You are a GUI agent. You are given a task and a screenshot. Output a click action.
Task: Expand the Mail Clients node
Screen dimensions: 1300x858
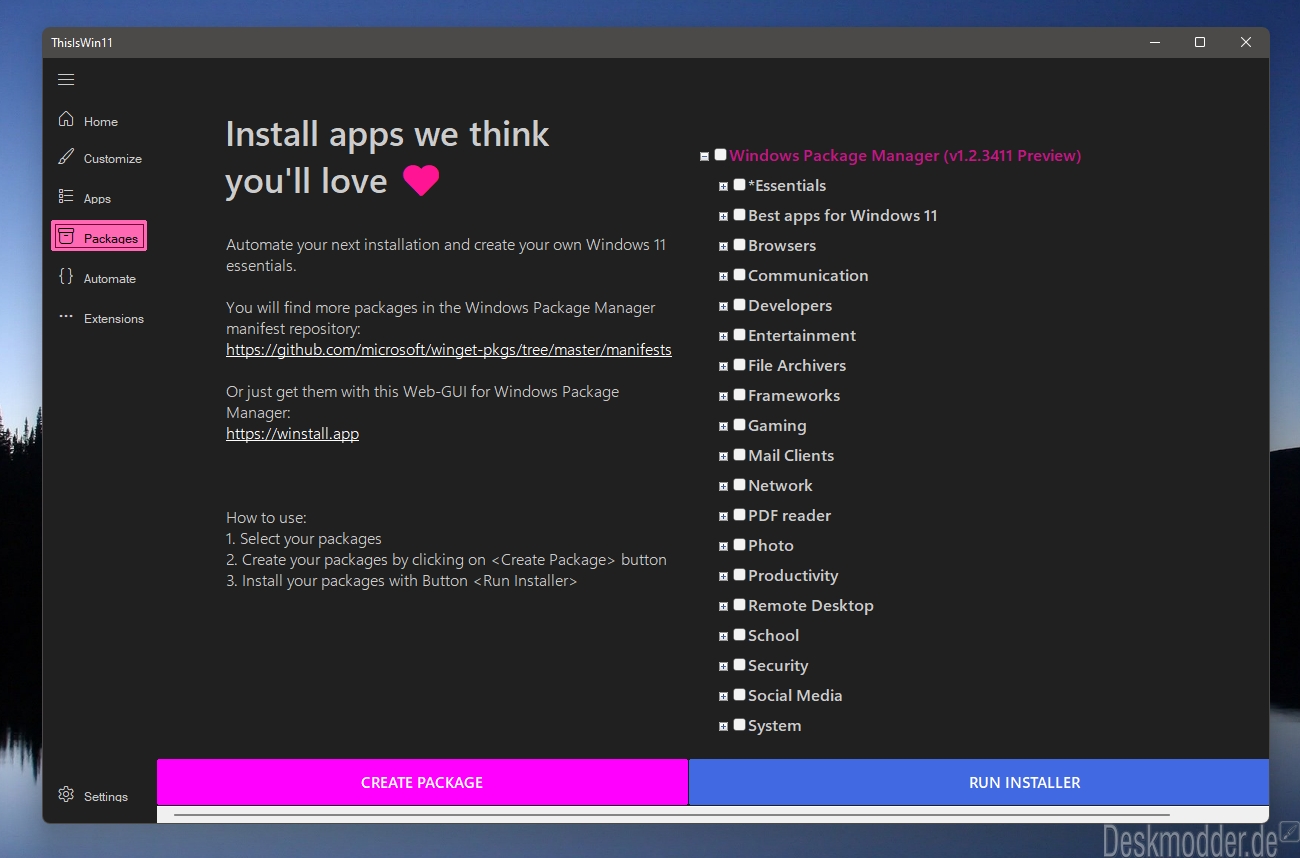(x=723, y=456)
